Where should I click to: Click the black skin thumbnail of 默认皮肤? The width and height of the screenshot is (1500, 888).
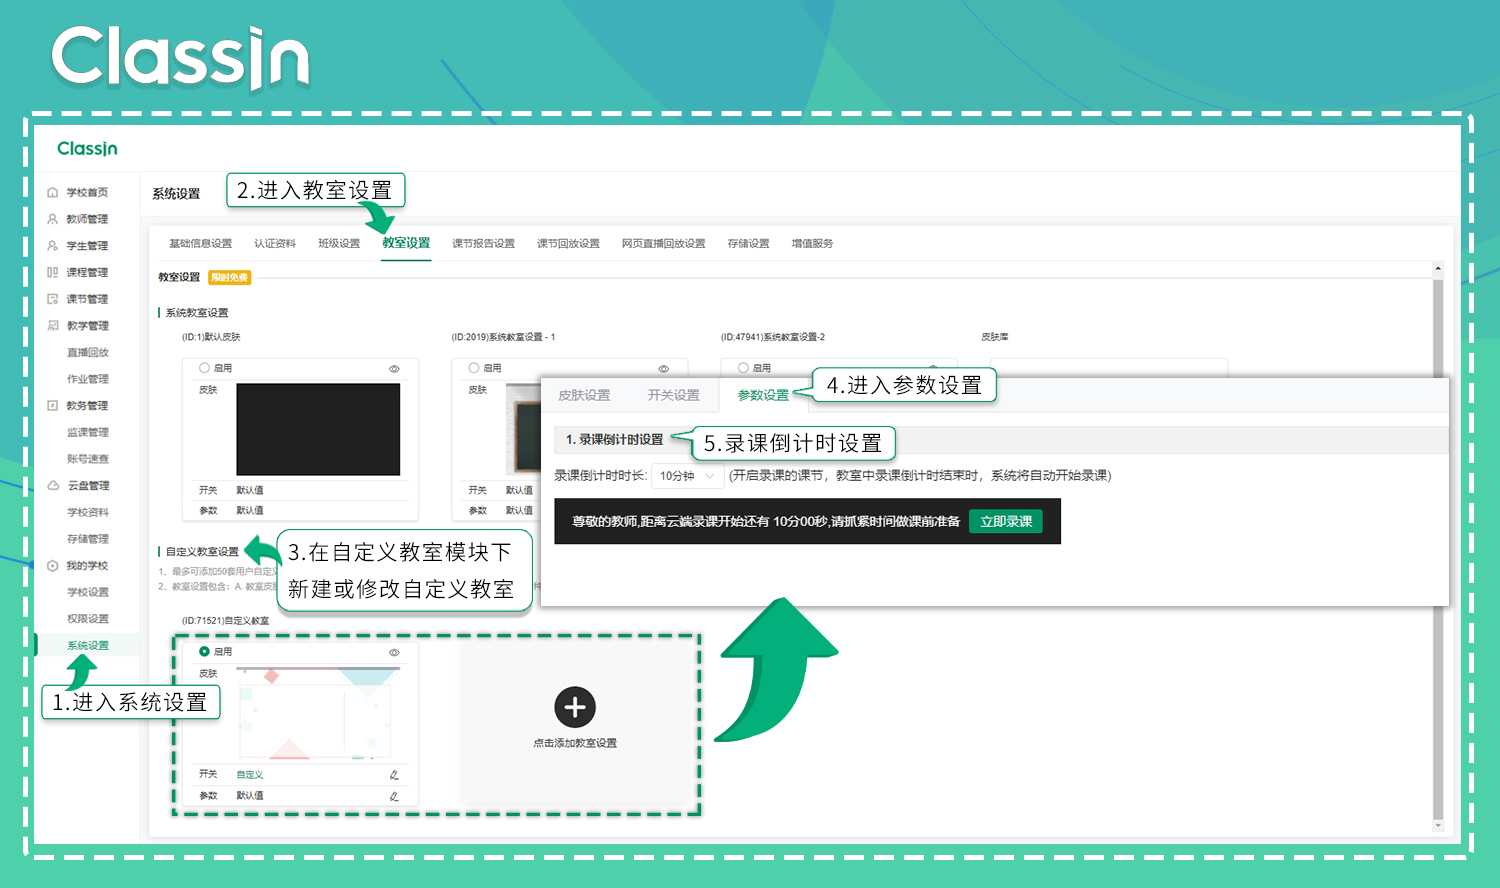(x=318, y=429)
